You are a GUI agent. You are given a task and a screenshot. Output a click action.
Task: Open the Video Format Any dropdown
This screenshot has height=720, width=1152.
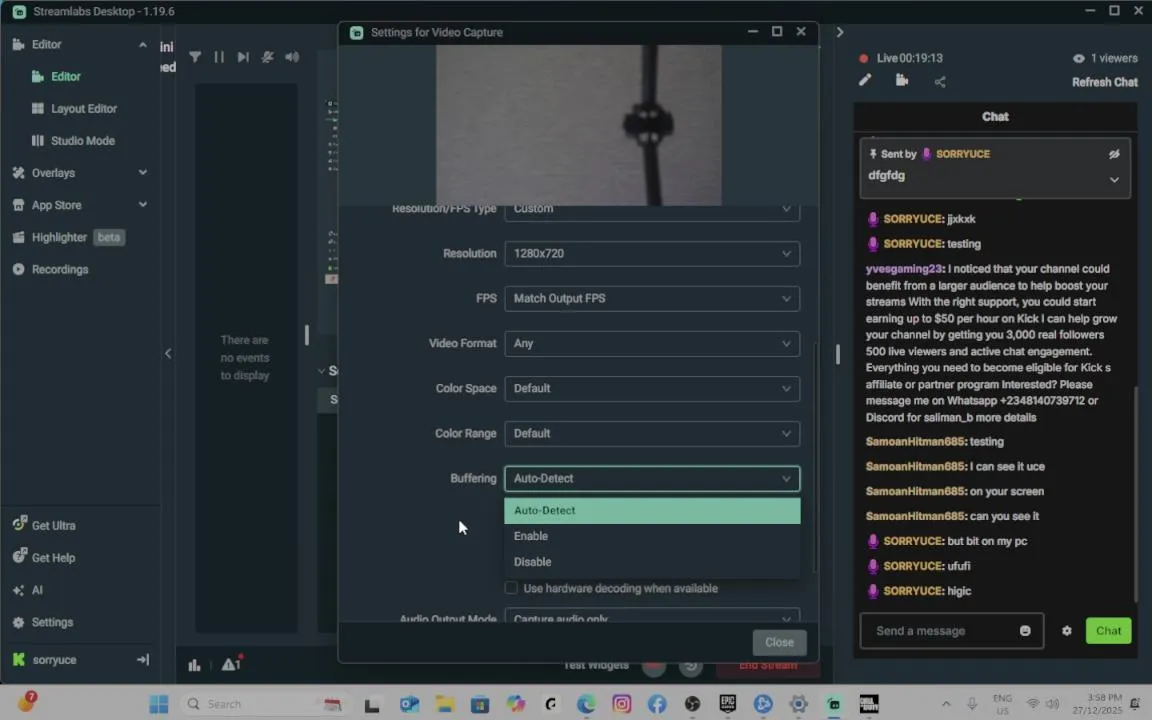click(x=652, y=343)
